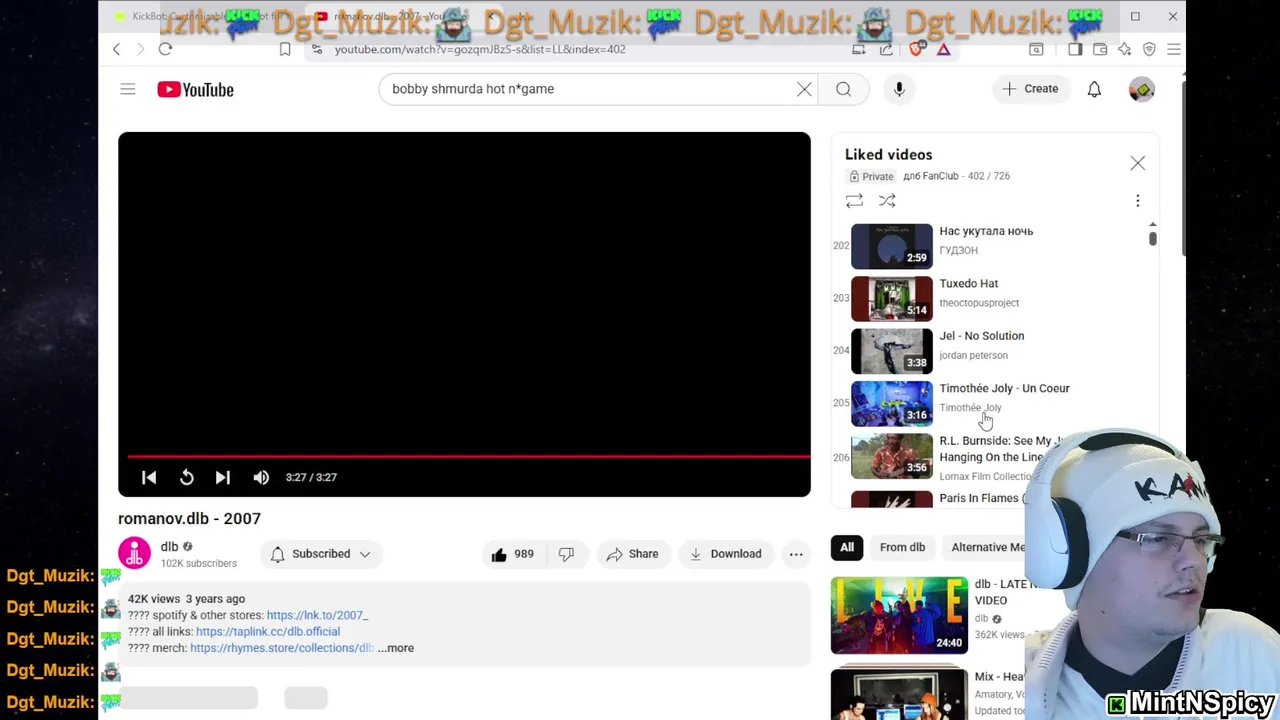Viewport: 1280px width, 720px height.
Task: Close the Liked videos playlist panel
Action: point(1137,163)
